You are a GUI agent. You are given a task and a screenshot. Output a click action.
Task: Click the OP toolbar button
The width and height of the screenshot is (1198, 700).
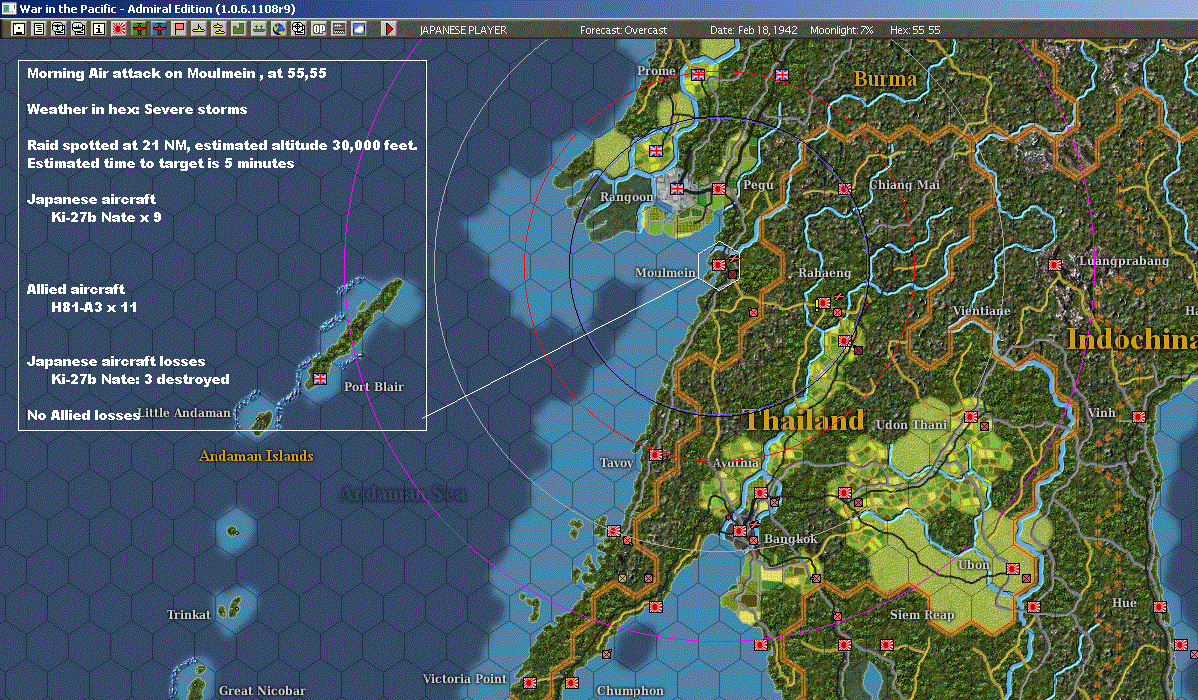click(319, 29)
